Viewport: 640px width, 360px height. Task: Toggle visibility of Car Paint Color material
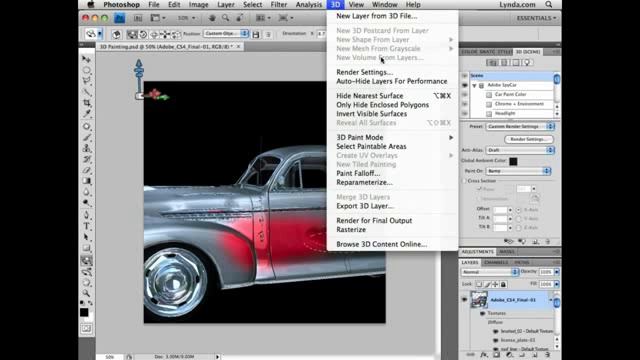pos(464,94)
